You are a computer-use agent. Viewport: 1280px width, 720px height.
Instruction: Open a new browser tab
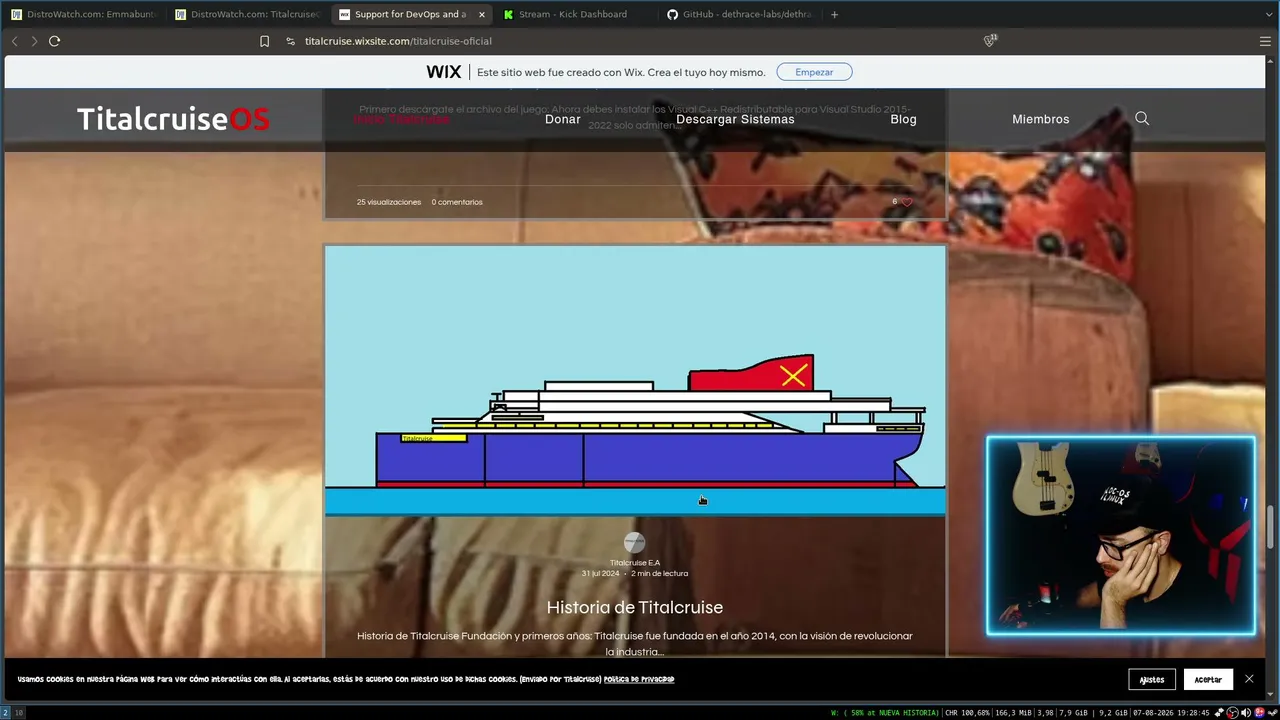[834, 14]
